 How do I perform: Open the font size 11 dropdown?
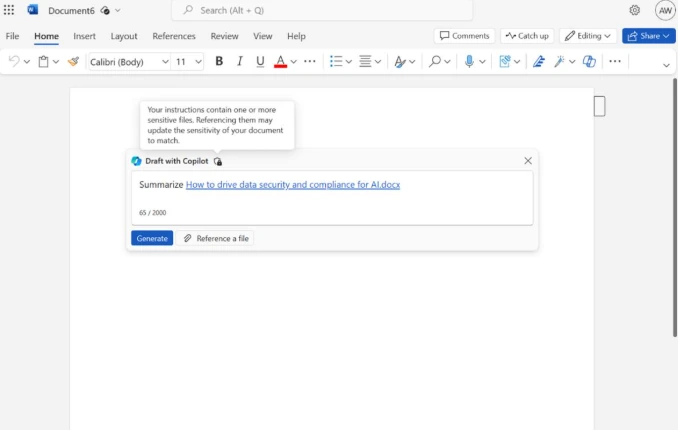[188, 62]
